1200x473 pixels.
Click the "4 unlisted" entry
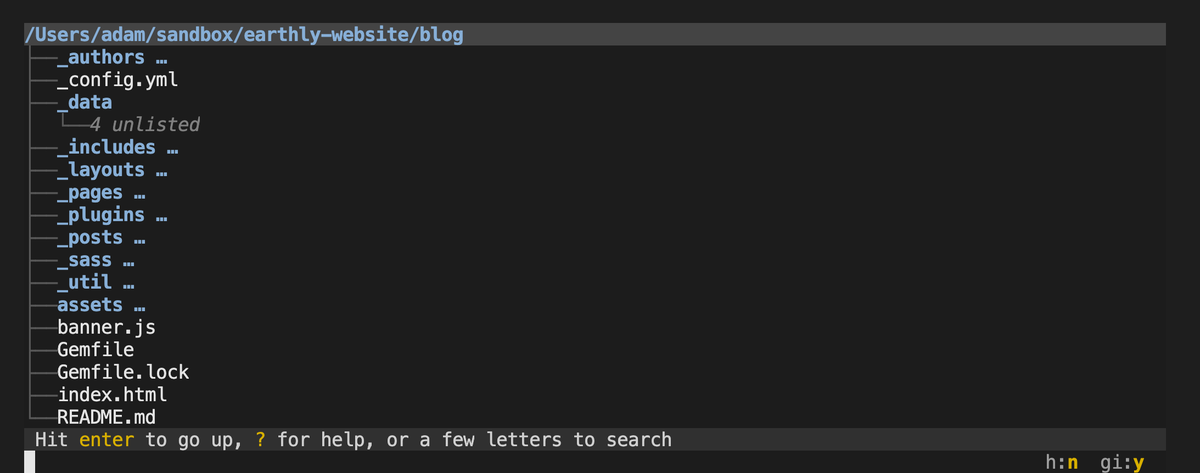(144, 125)
